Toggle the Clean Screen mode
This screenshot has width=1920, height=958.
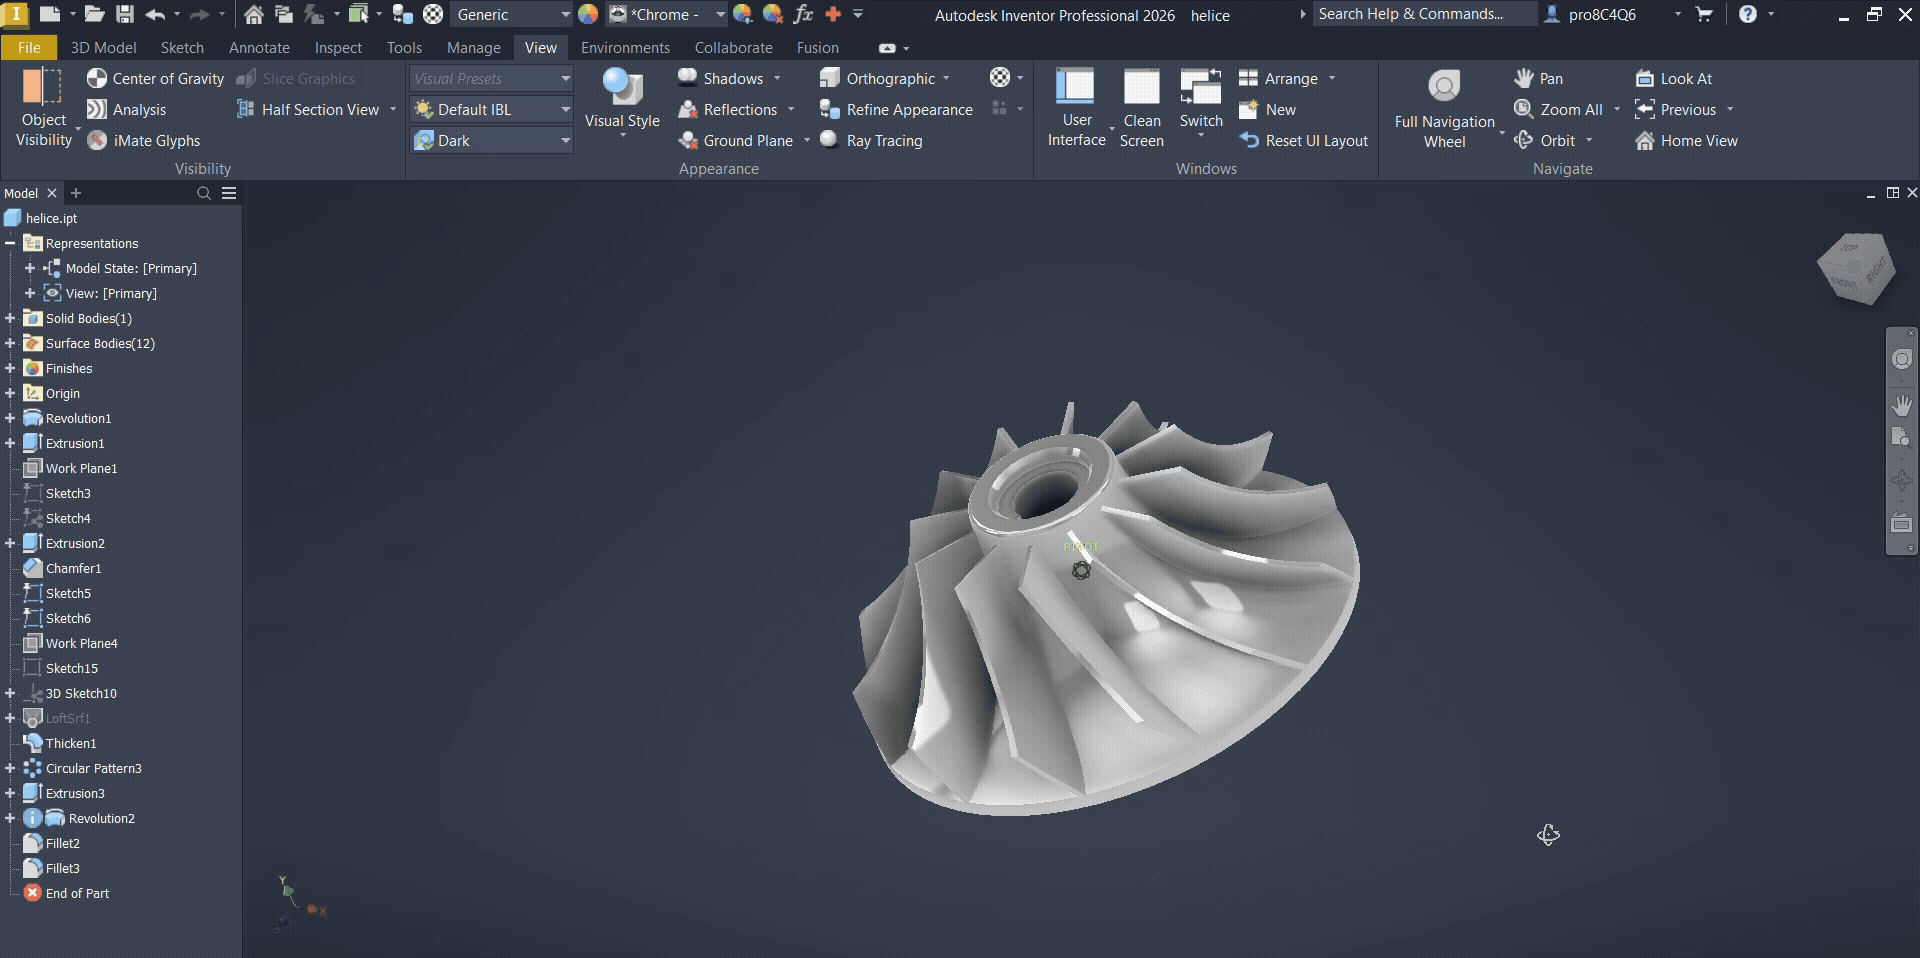pyautogui.click(x=1141, y=108)
